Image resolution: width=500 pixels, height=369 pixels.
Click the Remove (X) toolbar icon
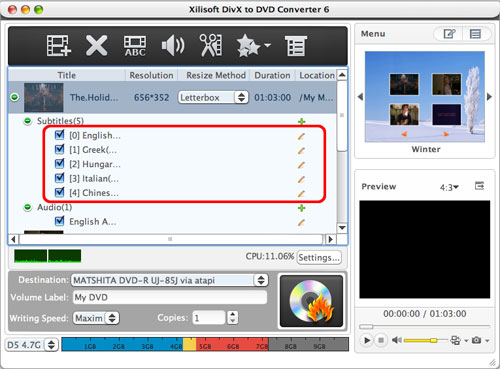tap(96, 46)
